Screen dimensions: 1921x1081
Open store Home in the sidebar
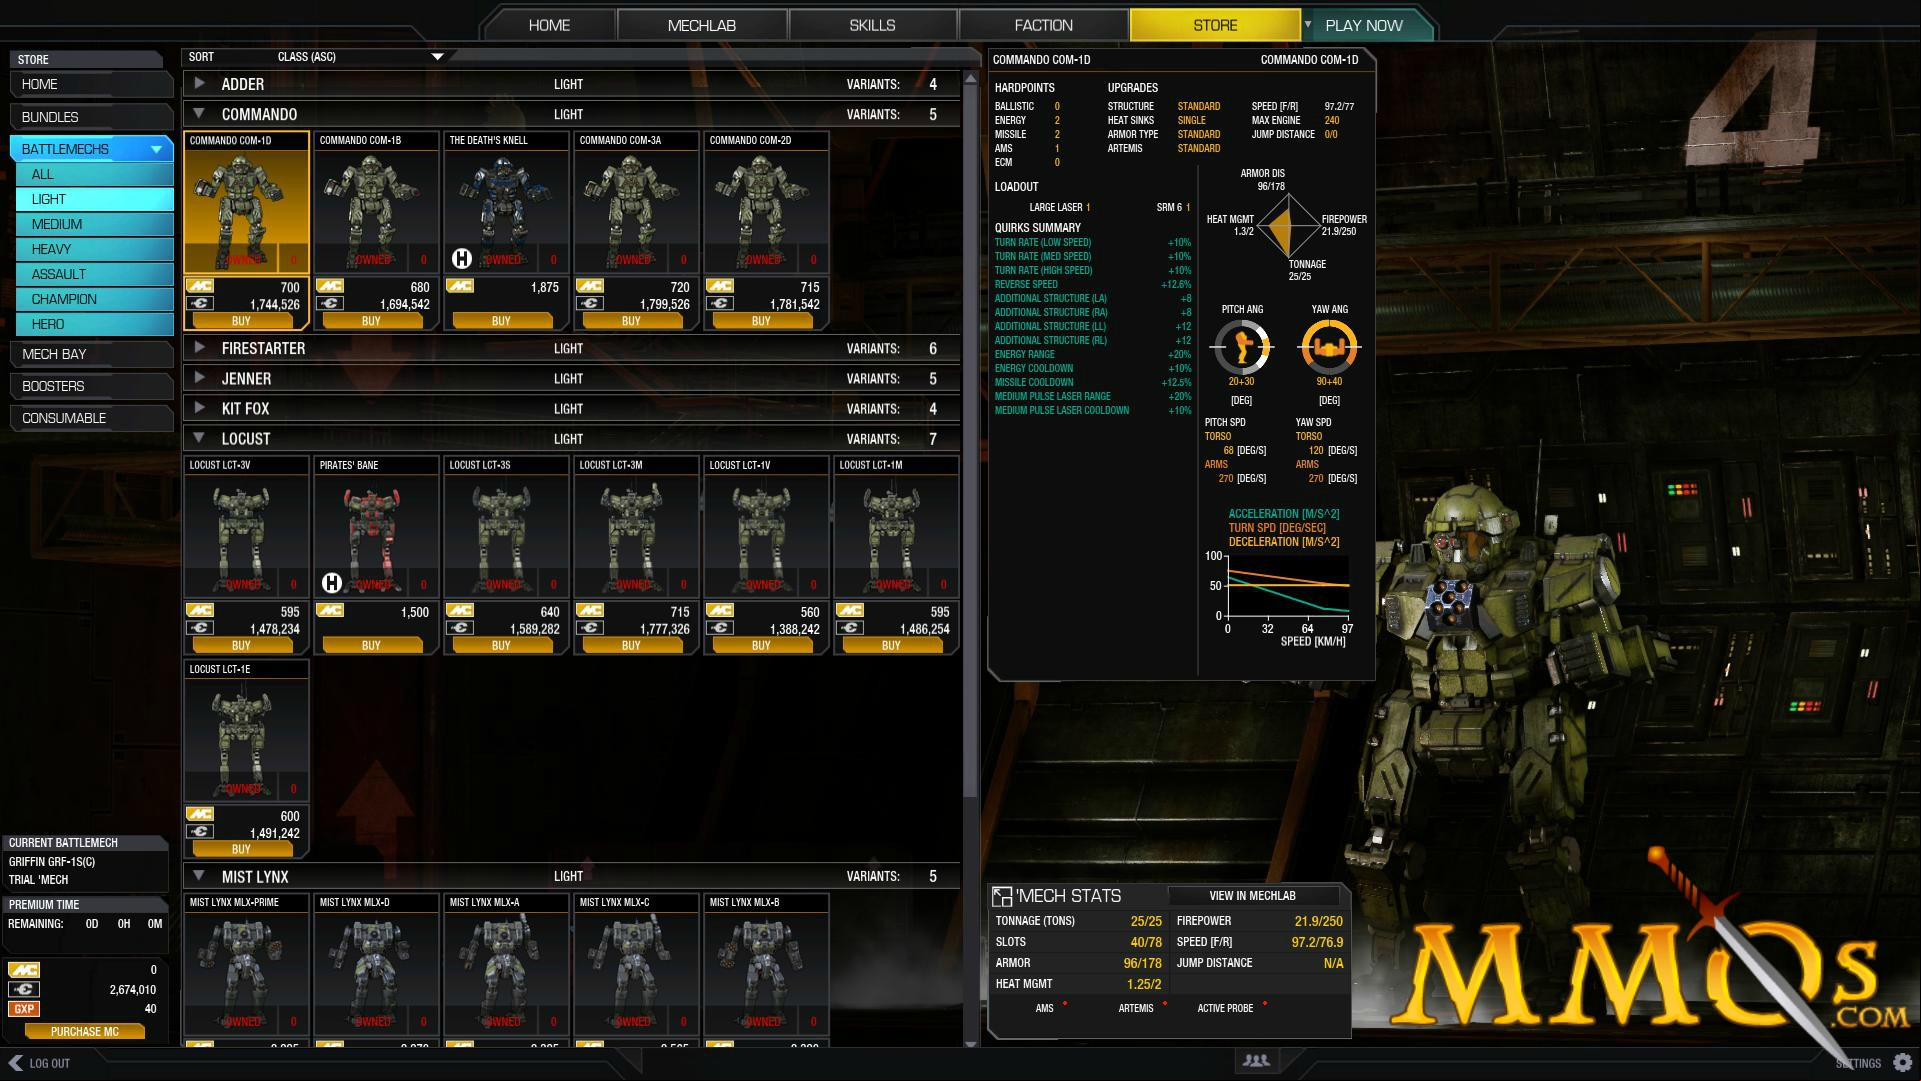click(x=91, y=84)
